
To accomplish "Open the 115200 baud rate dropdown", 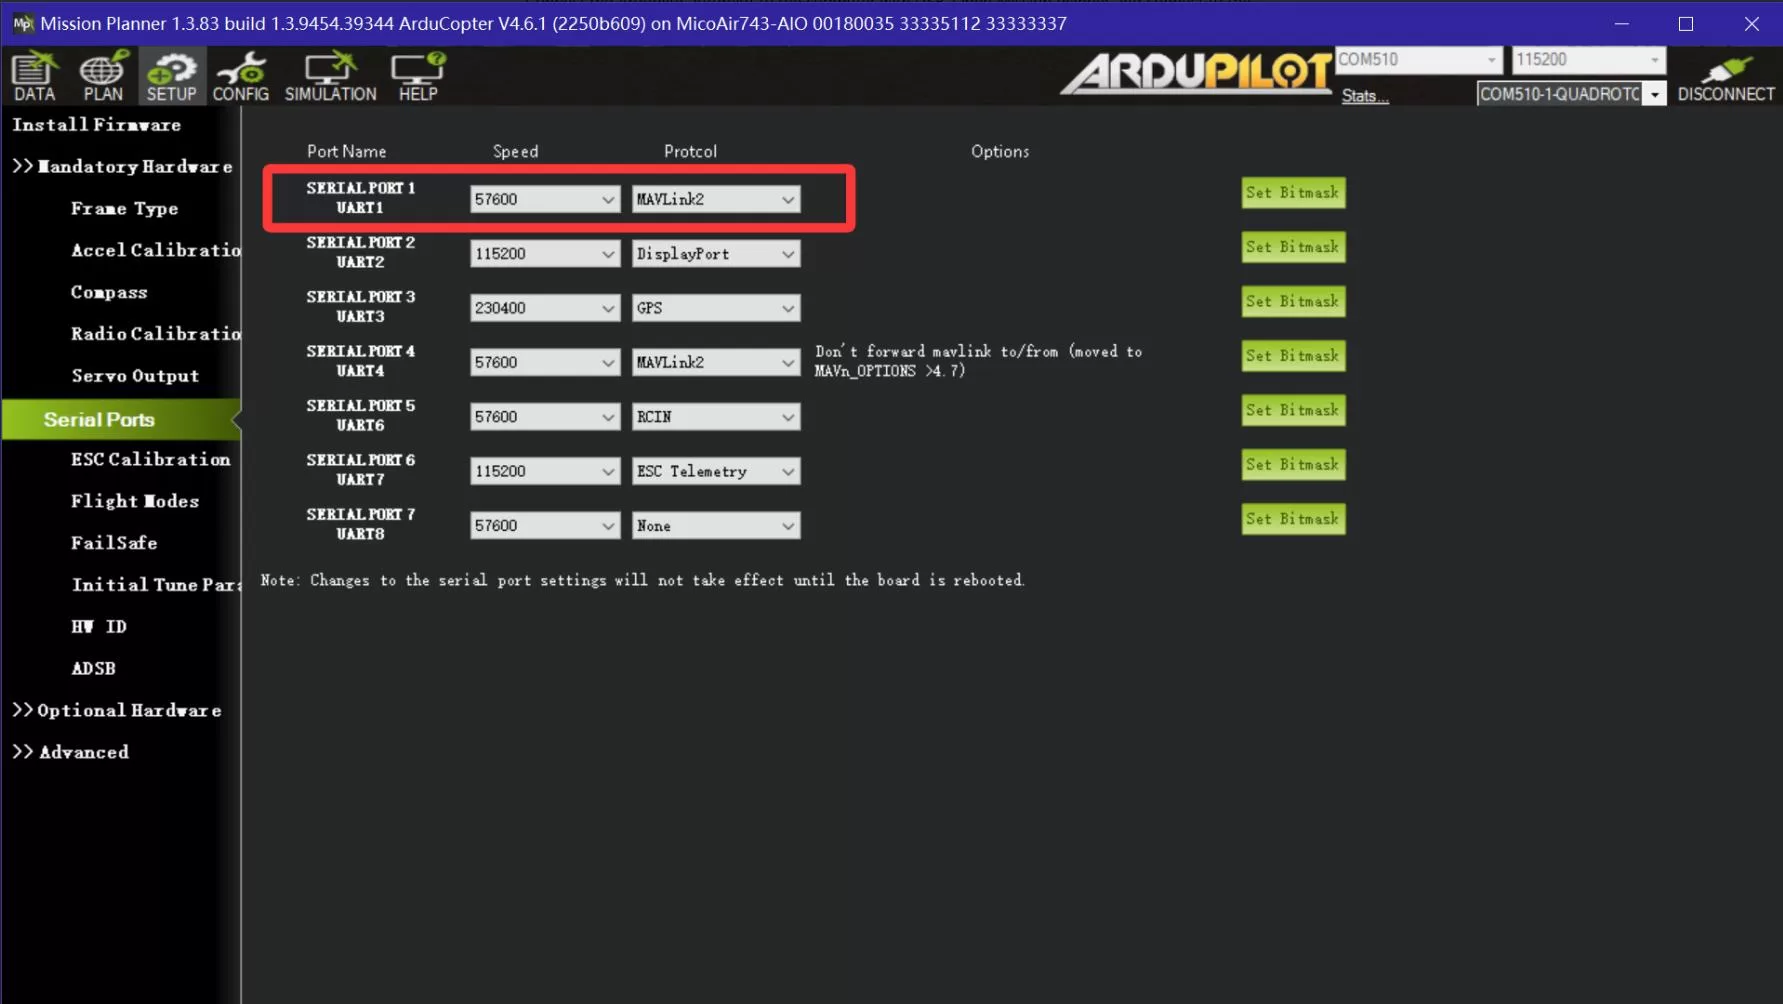I will point(1588,60).
